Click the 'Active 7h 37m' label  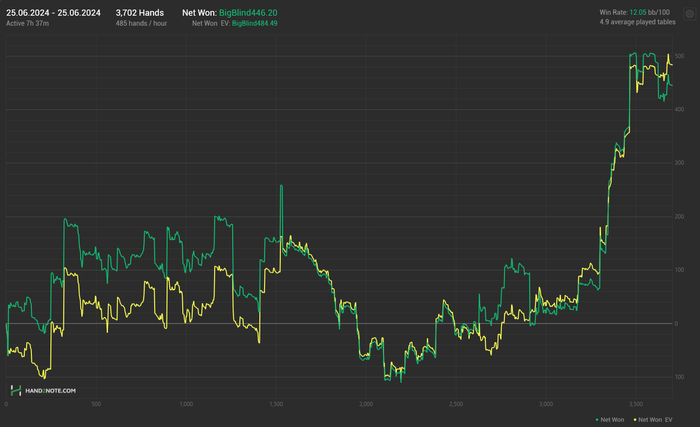click(x=28, y=23)
